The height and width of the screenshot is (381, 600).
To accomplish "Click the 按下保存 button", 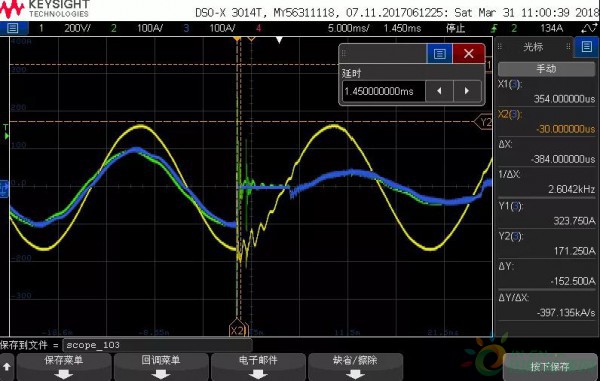I will (549, 367).
